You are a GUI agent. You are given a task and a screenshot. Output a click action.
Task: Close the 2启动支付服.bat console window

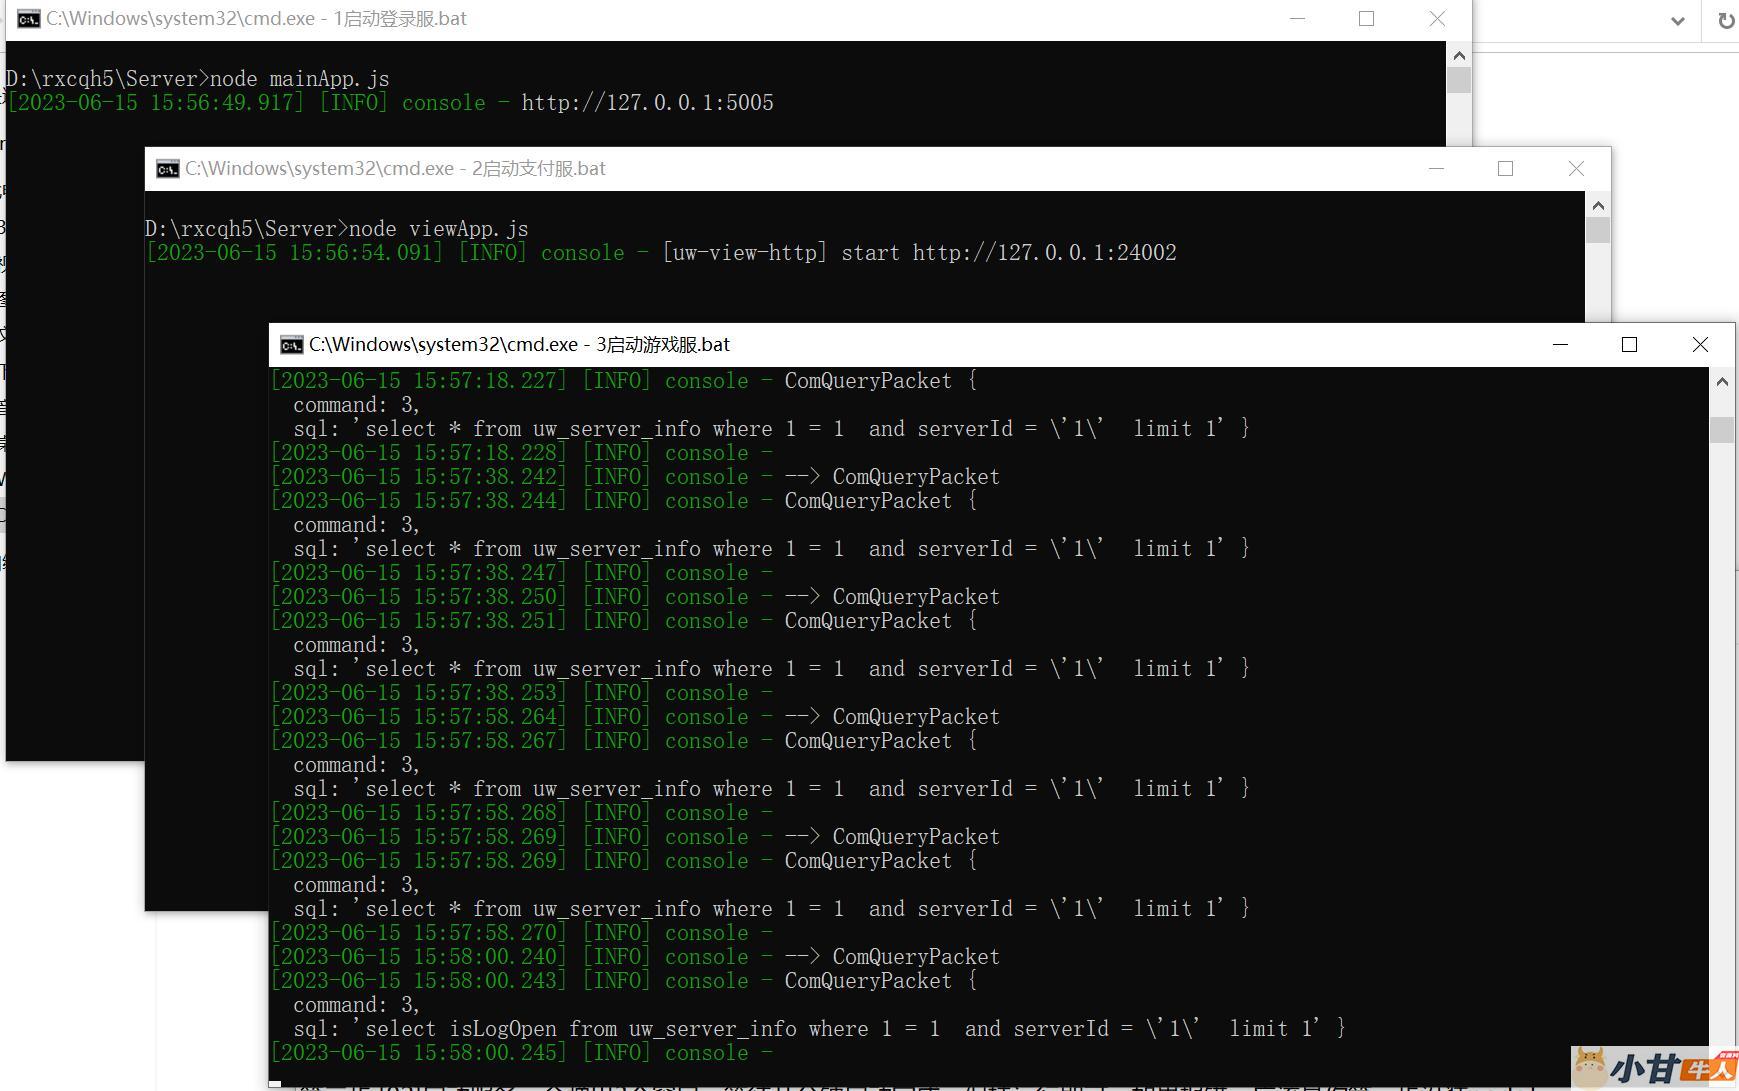point(1576,169)
